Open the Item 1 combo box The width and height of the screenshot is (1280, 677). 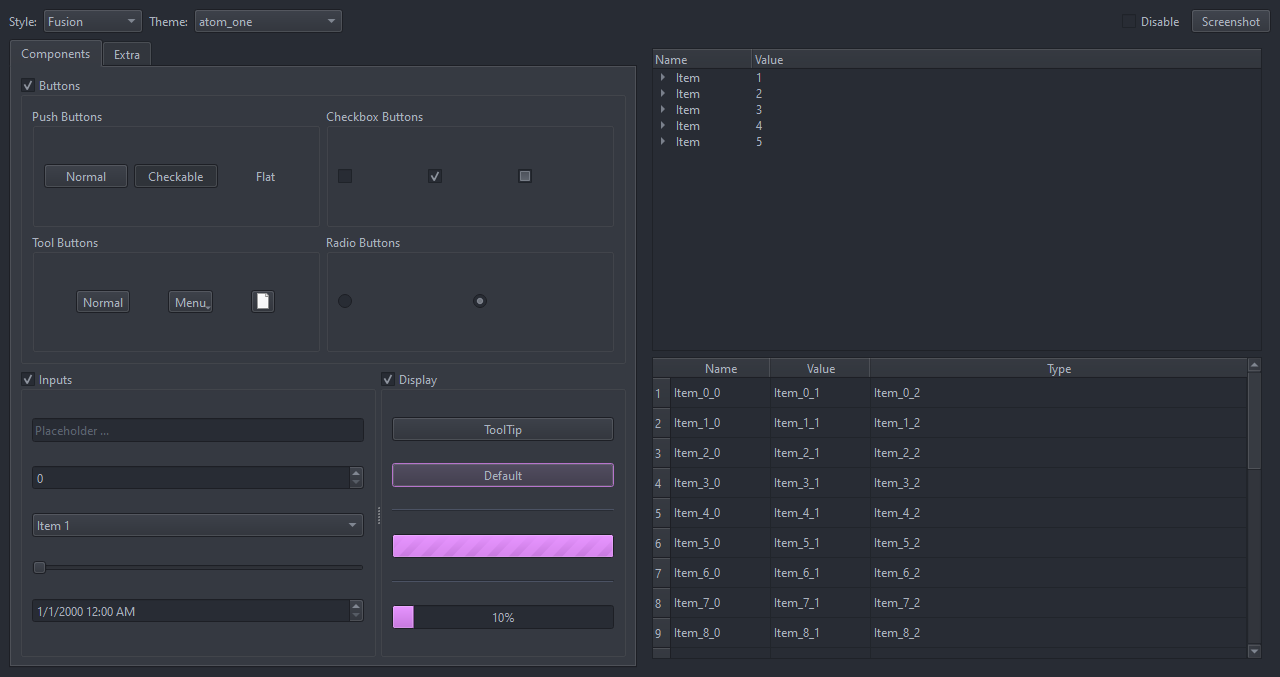197,526
